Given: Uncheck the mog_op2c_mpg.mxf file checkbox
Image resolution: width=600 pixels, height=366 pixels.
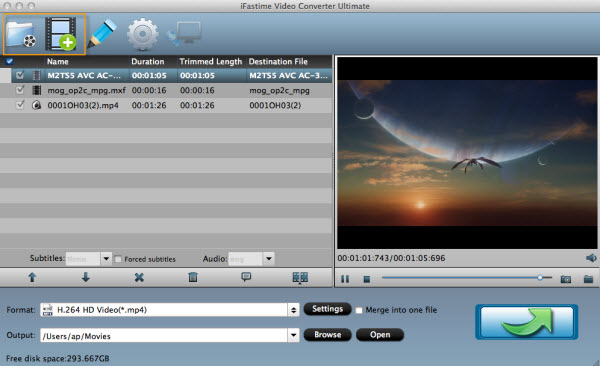Looking at the screenshot, I should tap(20, 90).
